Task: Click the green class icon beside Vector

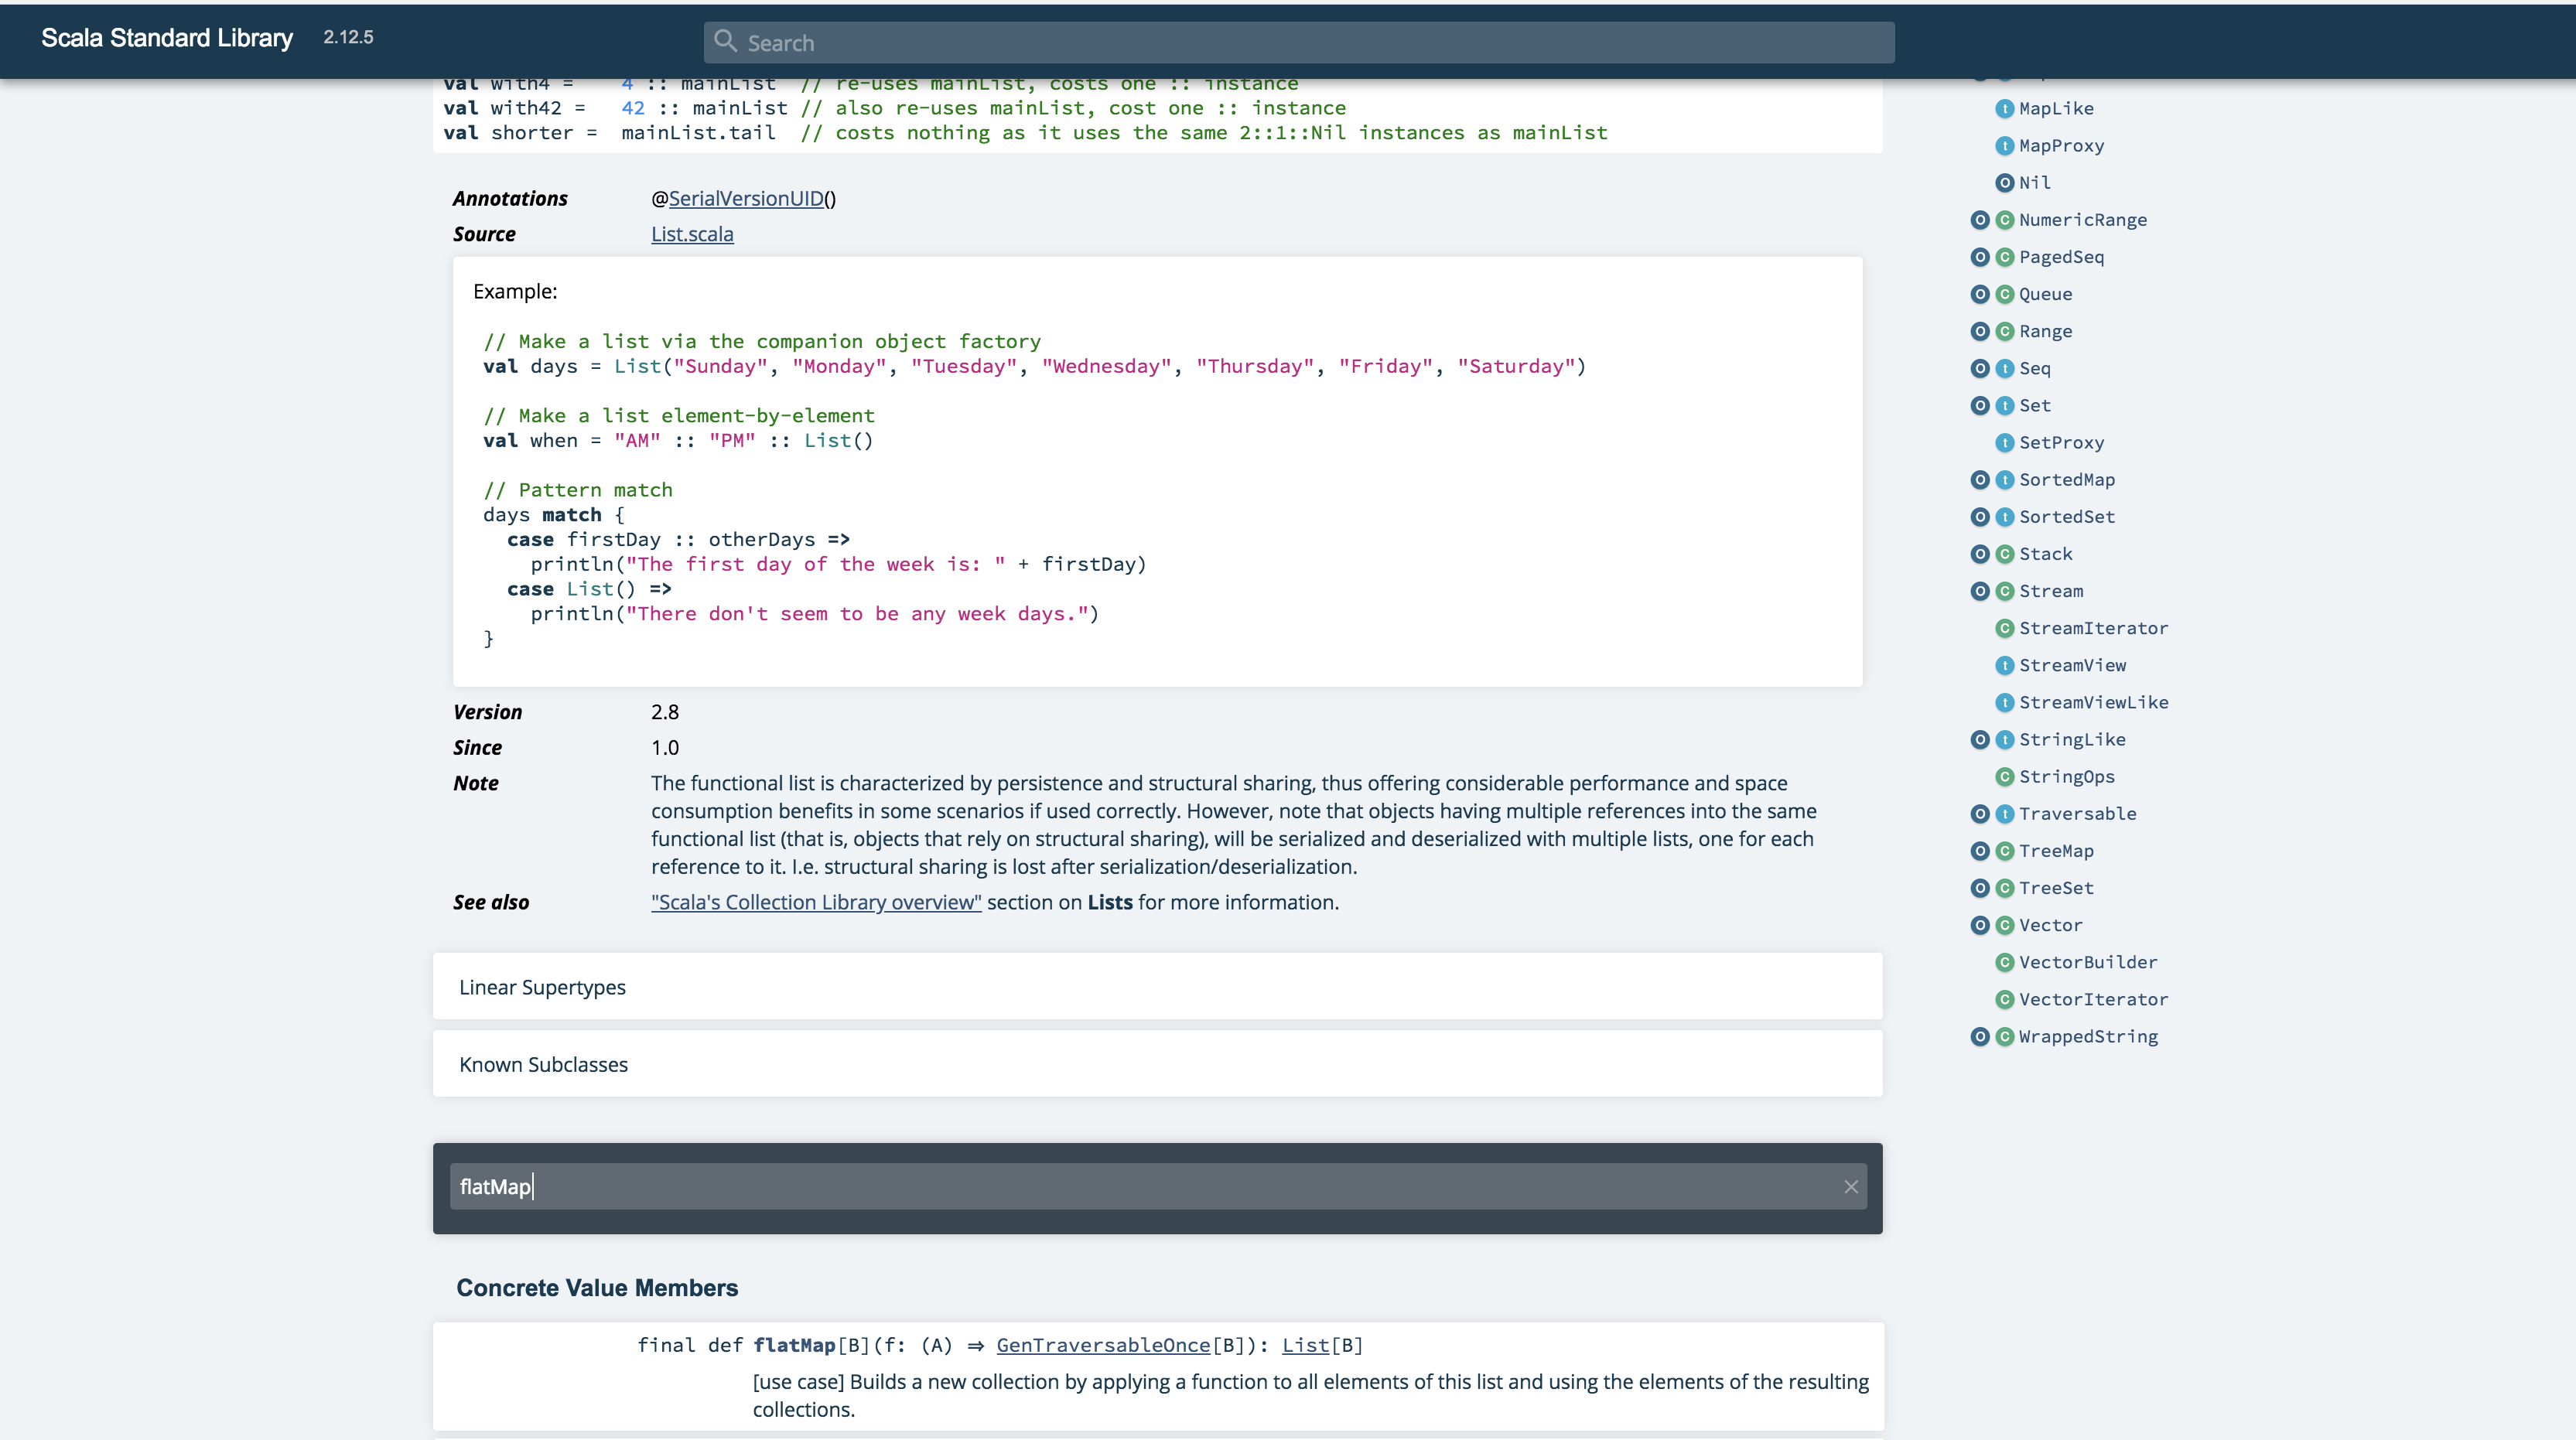Action: [2004, 925]
